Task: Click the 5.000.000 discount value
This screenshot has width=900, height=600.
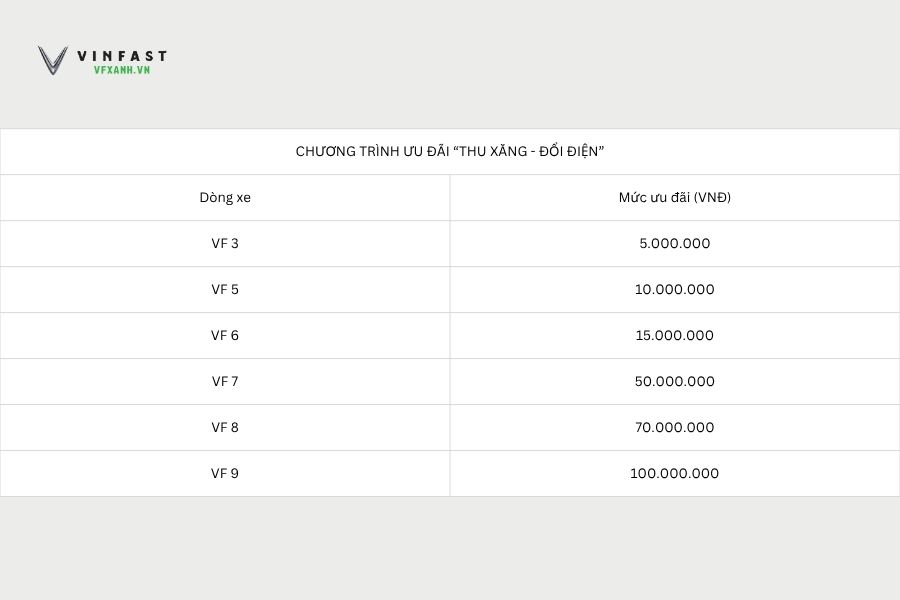Action: point(675,243)
